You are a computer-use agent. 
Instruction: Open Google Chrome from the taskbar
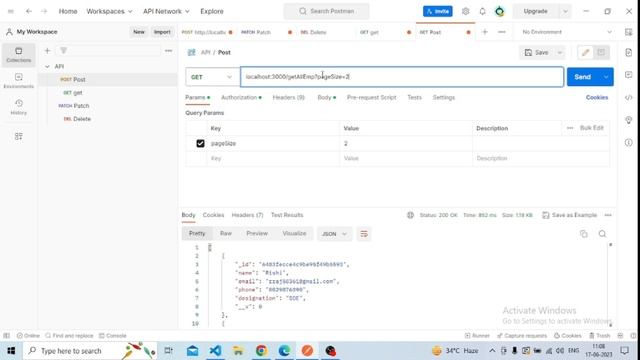click(261, 351)
